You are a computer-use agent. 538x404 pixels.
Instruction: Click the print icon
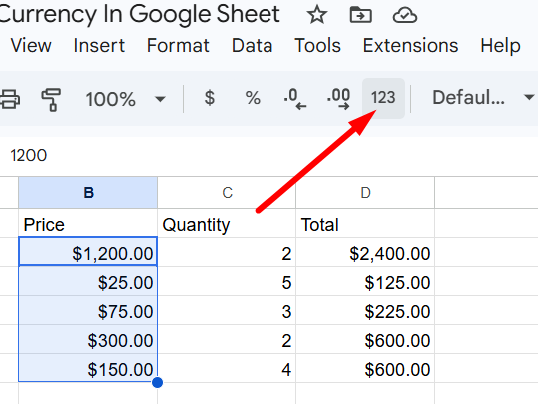tap(10, 99)
